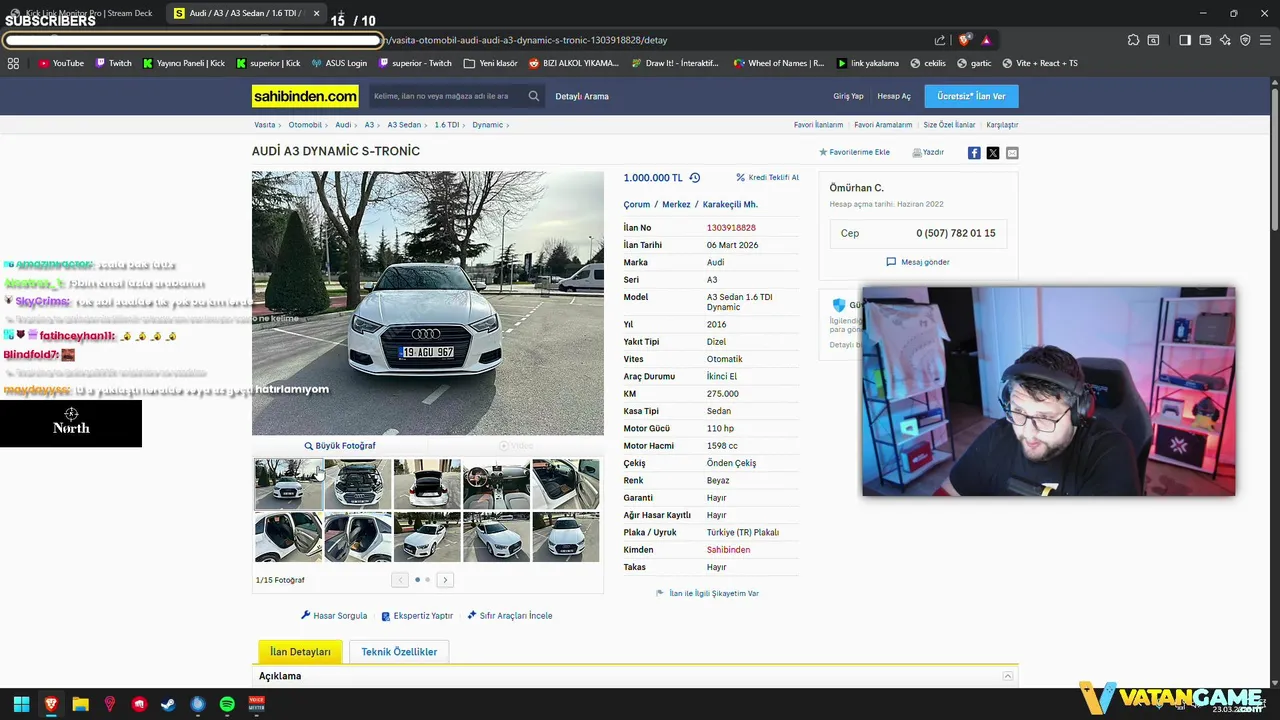Open the browser hamburger menu
This screenshot has height=720, width=1280.
(1265, 40)
